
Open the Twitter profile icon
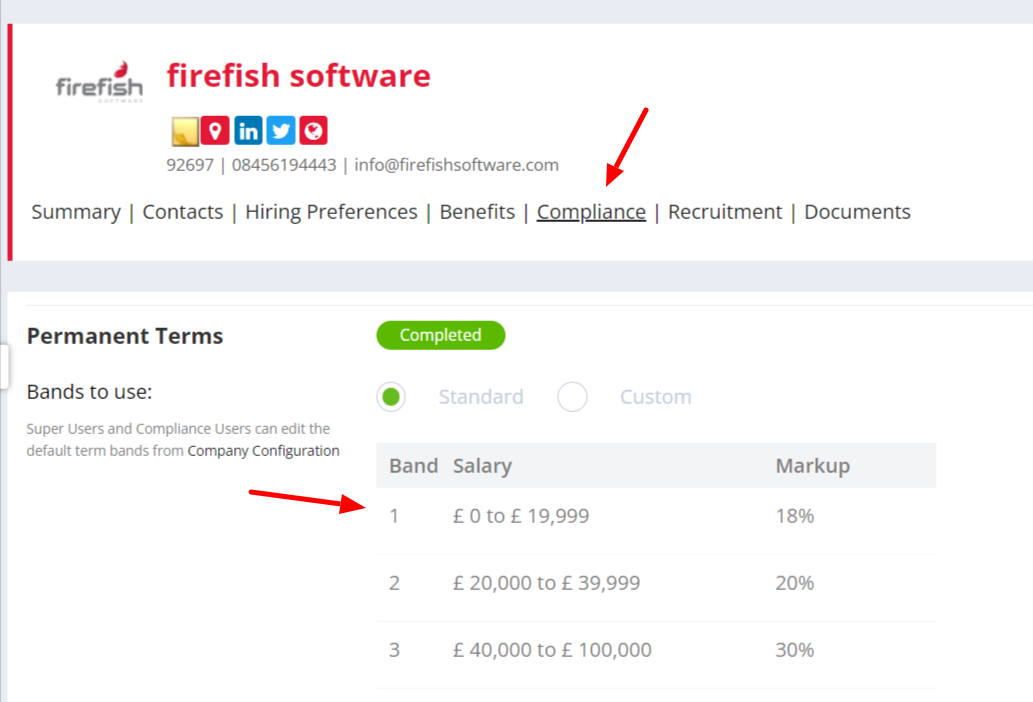pos(281,130)
